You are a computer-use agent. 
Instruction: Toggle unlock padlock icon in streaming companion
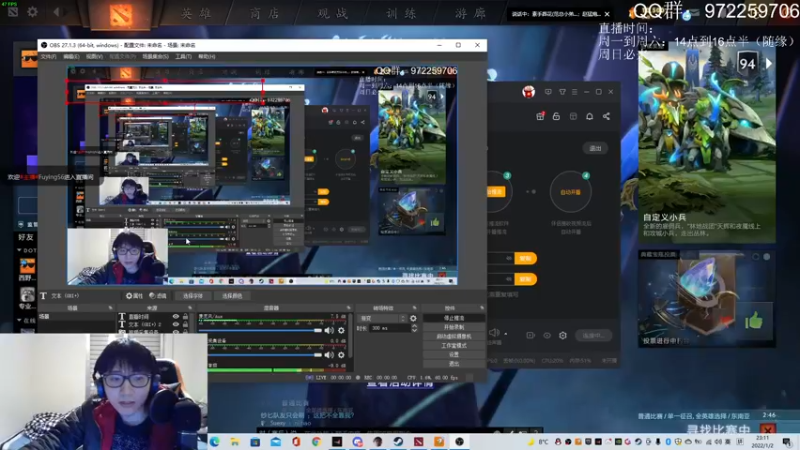(x=556, y=116)
